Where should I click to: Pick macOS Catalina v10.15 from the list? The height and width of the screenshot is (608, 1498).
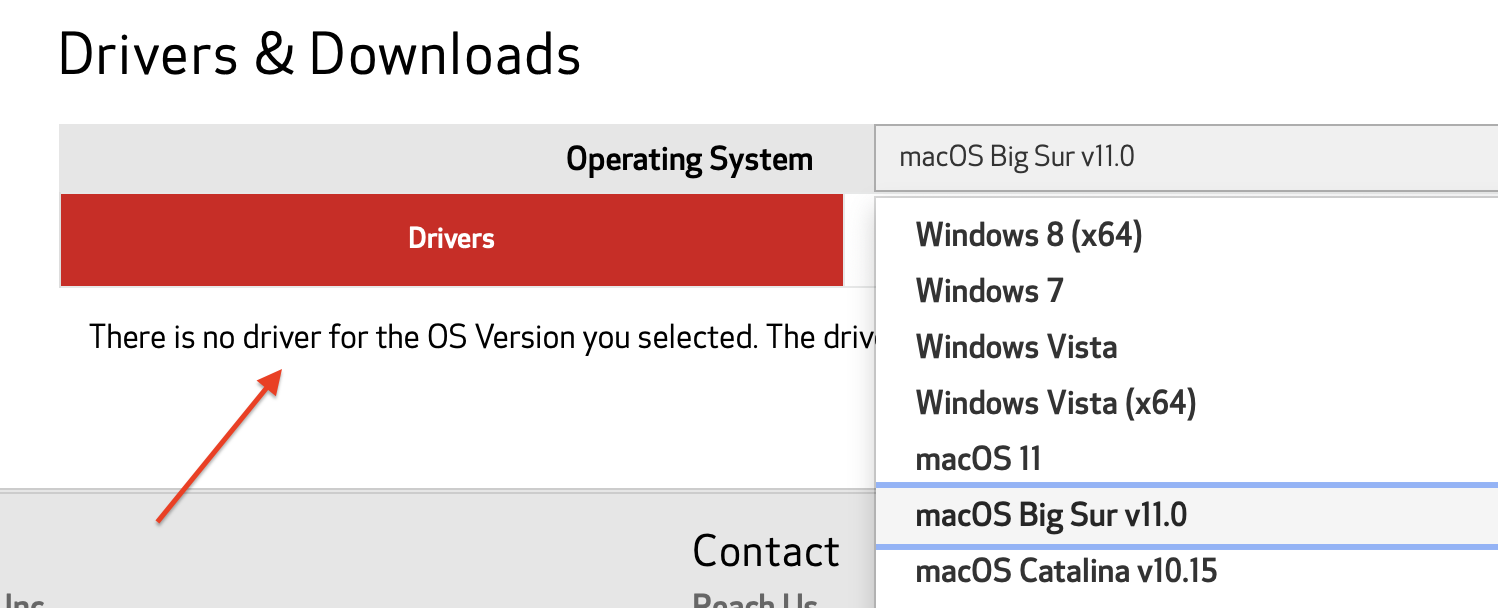pos(1065,571)
